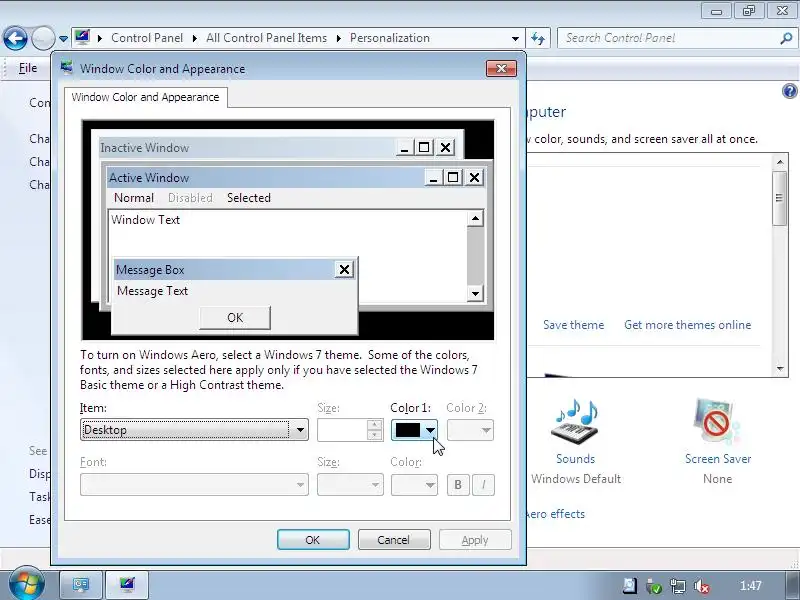The image size is (800, 600).
Task: Click the themes list scrollbar thumb
Action: [779, 198]
